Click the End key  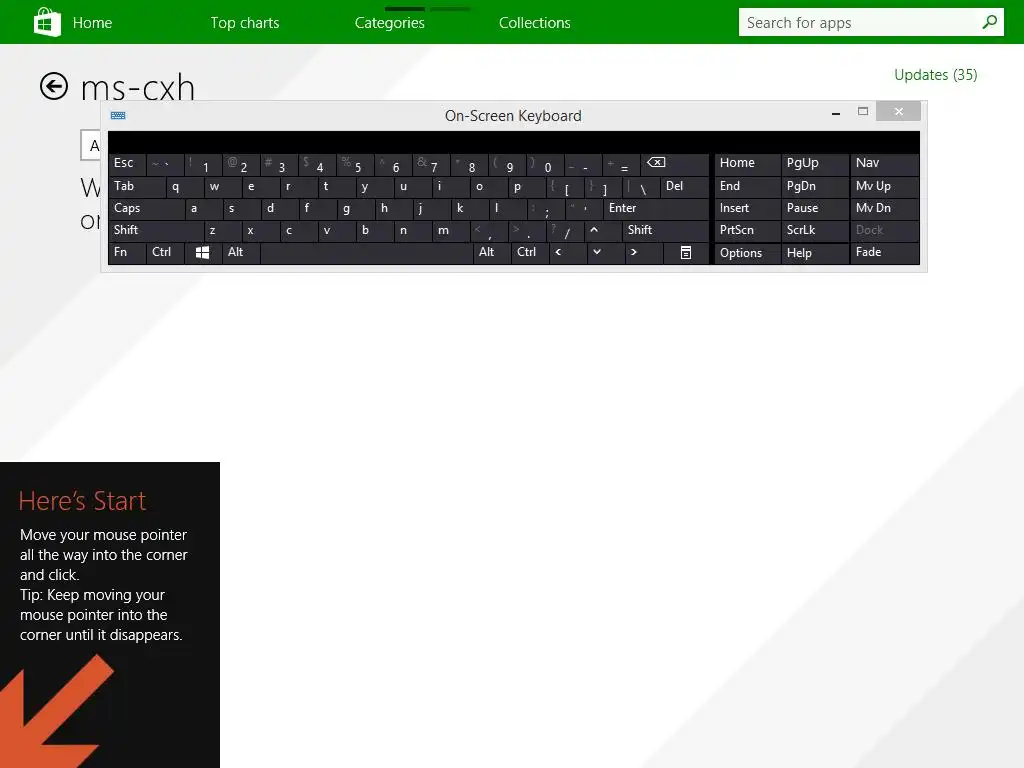(748, 187)
